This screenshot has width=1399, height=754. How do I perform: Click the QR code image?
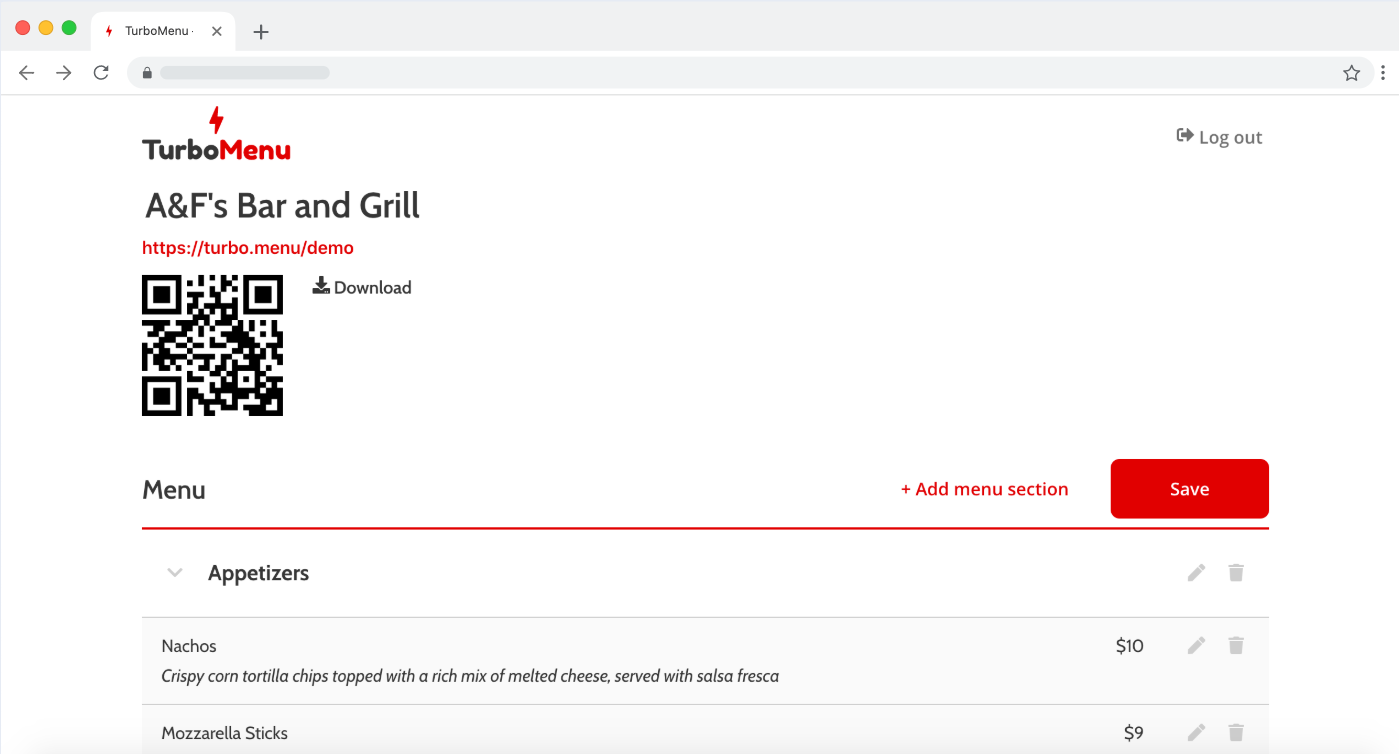coord(212,345)
